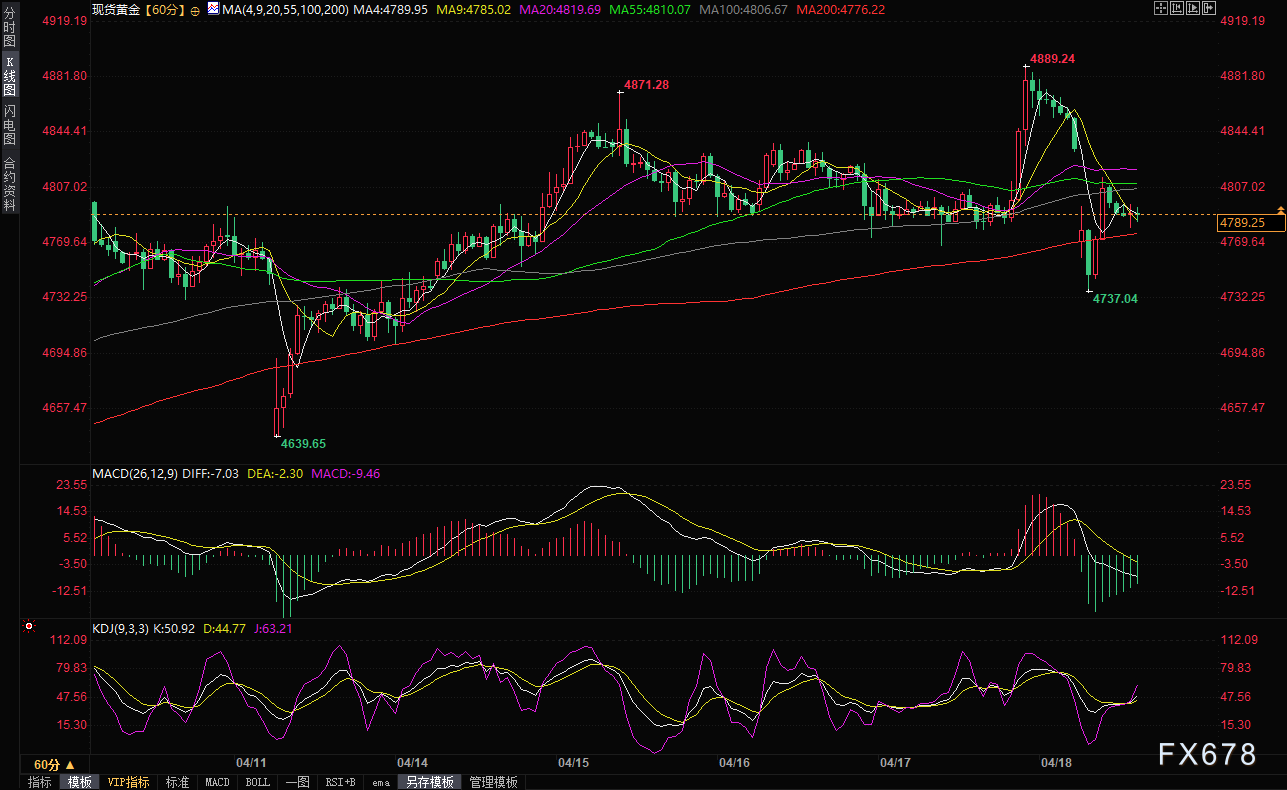Select the 指标 tab at bottom

40,782
